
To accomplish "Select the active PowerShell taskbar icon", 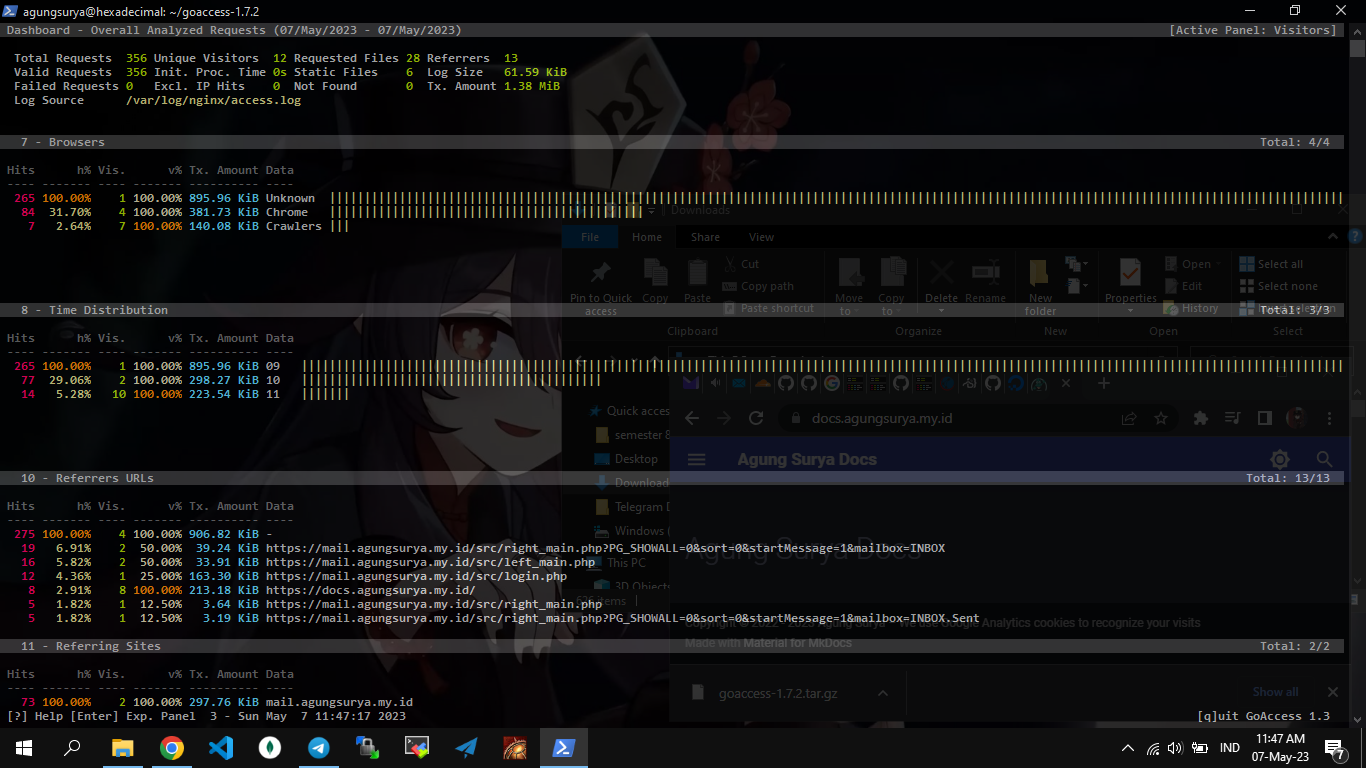I will pos(564,747).
